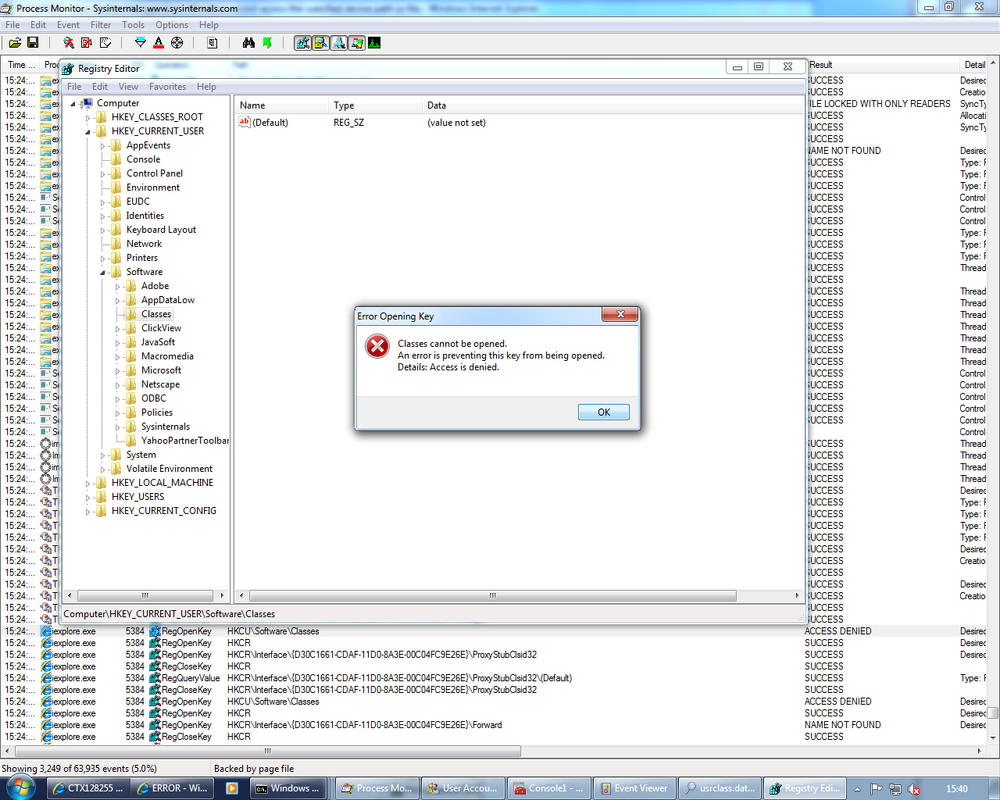Viewport: 1000px width, 800px height.
Task: Select the Classes key in tree
Action: point(156,314)
